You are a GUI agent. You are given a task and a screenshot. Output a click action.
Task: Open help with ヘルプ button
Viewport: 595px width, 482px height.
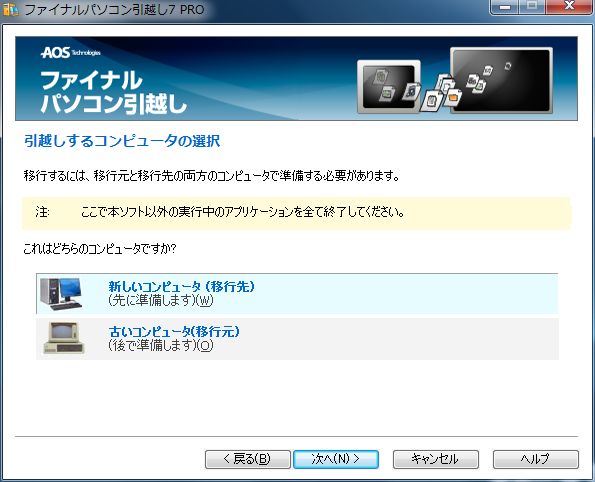point(536,459)
